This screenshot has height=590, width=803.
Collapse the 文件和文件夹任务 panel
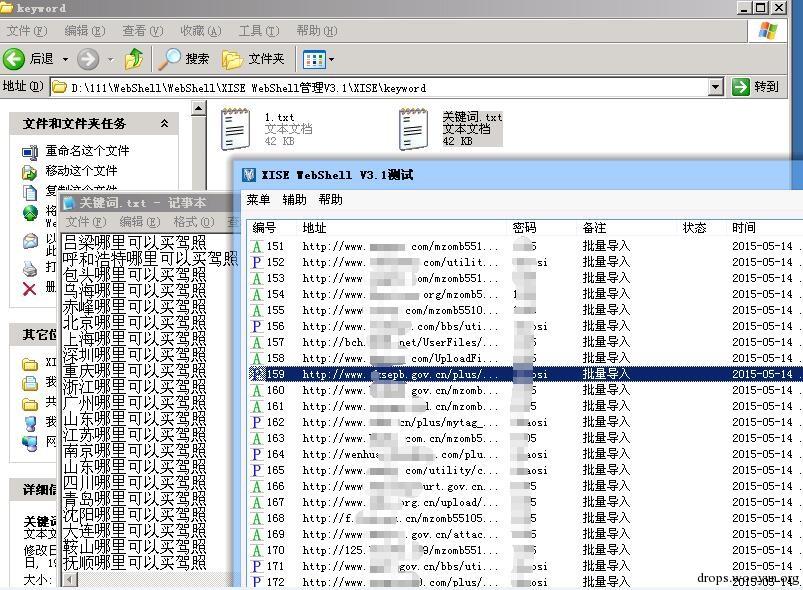coord(164,123)
